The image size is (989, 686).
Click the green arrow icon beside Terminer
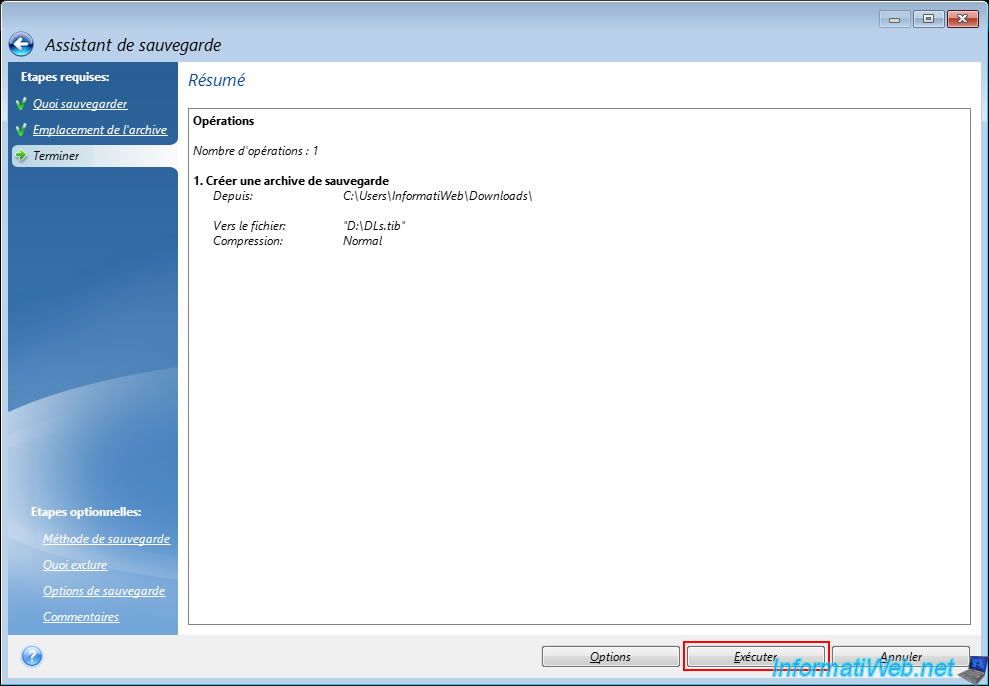[21, 156]
